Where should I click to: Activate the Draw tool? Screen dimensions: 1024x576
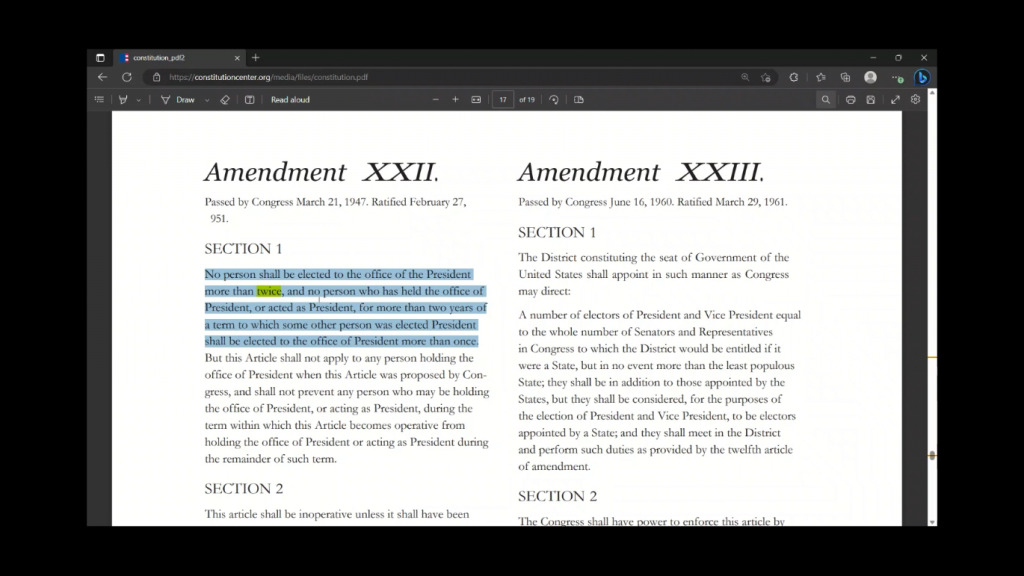pos(178,100)
